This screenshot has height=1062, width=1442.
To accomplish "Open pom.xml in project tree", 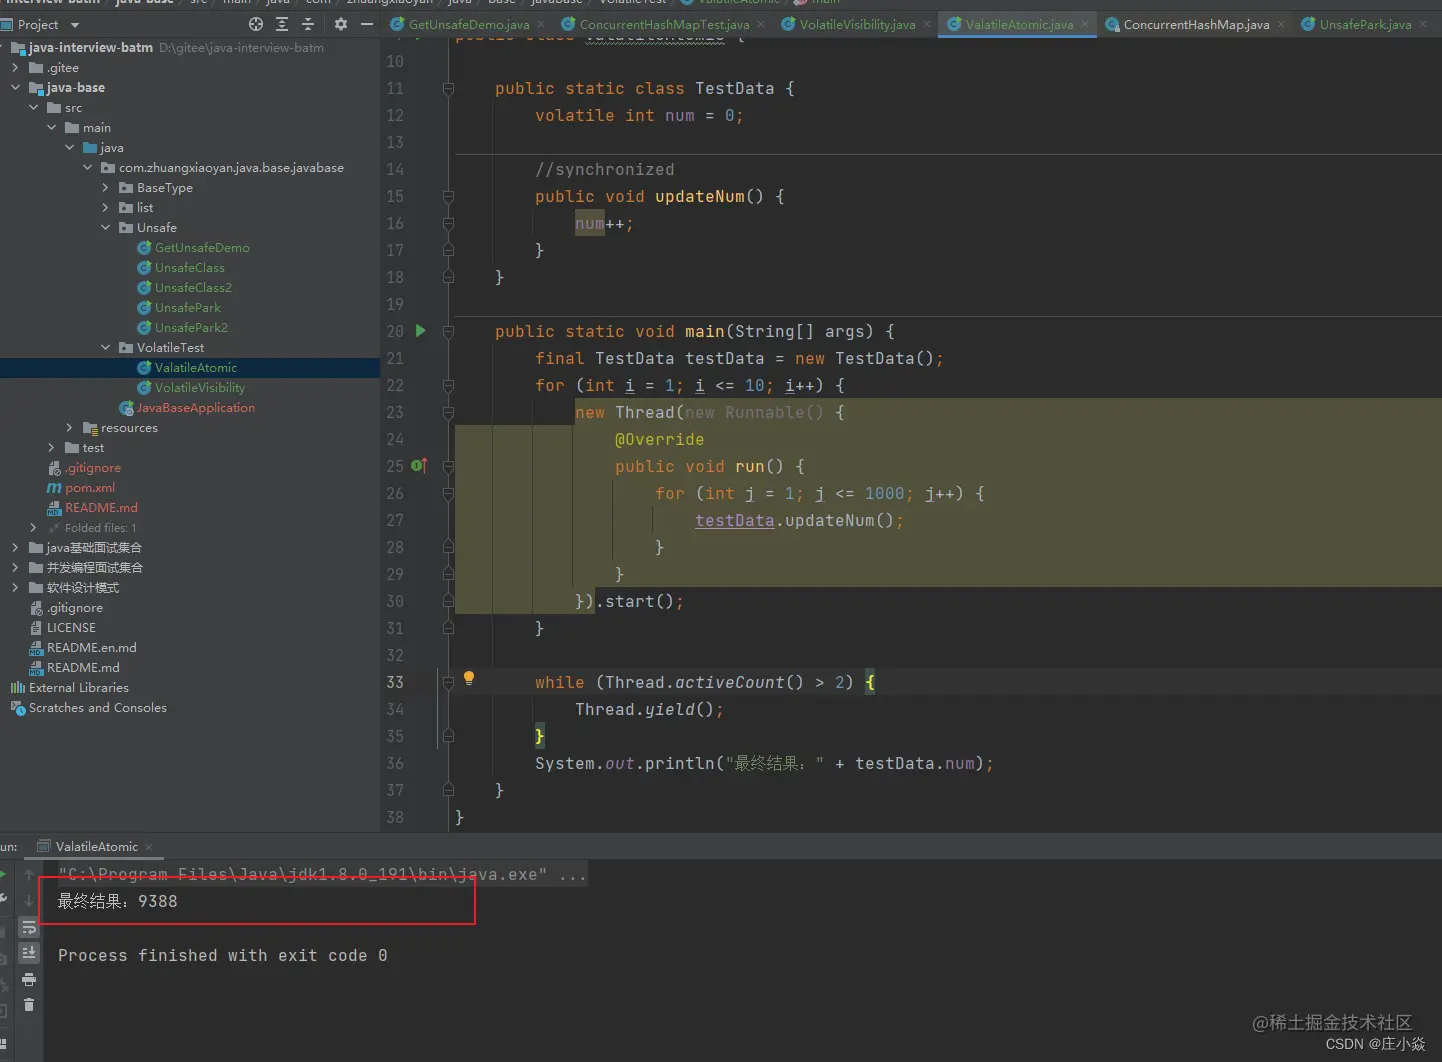I will pyautogui.click(x=90, y=488).
